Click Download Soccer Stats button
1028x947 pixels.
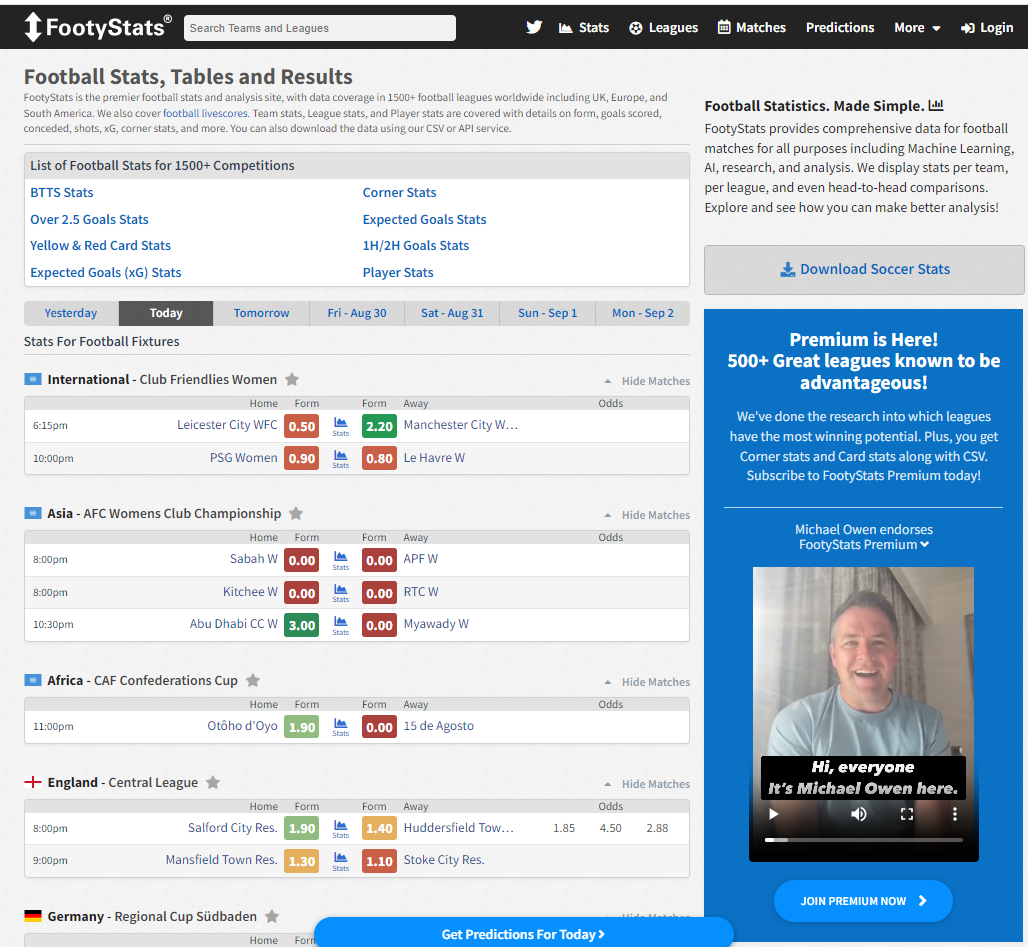[x=864, y=270]
